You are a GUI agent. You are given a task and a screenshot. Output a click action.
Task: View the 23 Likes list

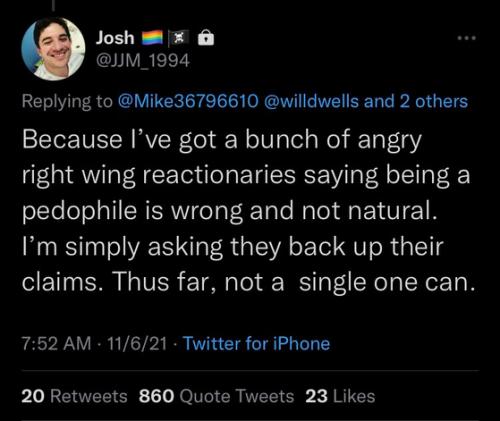[x=340, y=396]
